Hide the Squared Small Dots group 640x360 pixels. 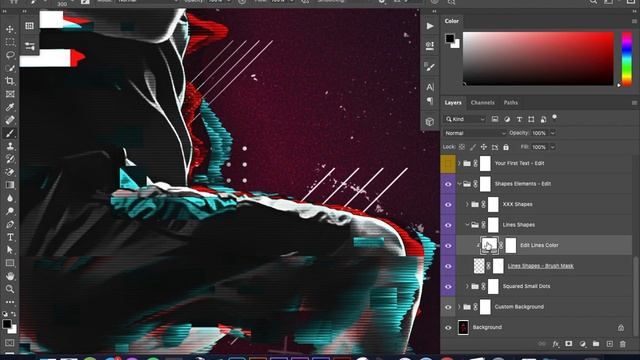448,287
